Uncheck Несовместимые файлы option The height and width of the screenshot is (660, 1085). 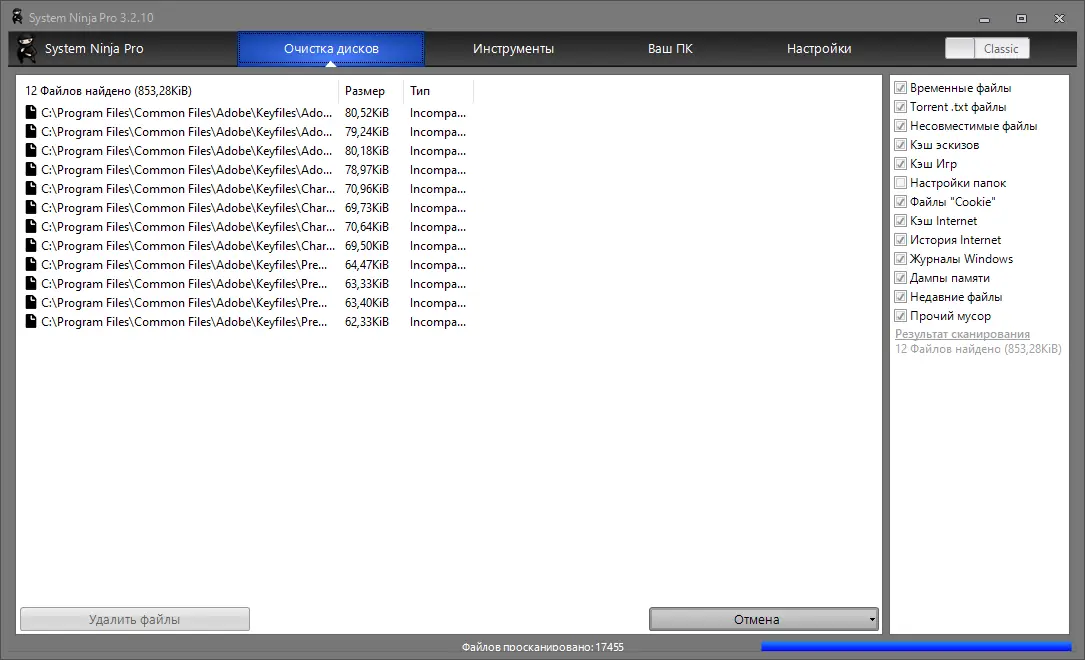tap(900, 125)
